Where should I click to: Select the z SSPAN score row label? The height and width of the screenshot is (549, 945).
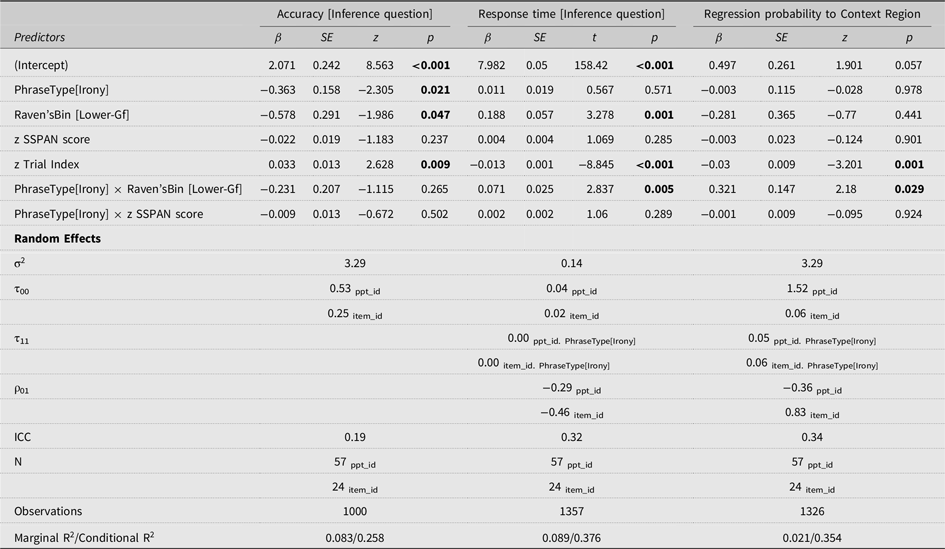(52, 139)
